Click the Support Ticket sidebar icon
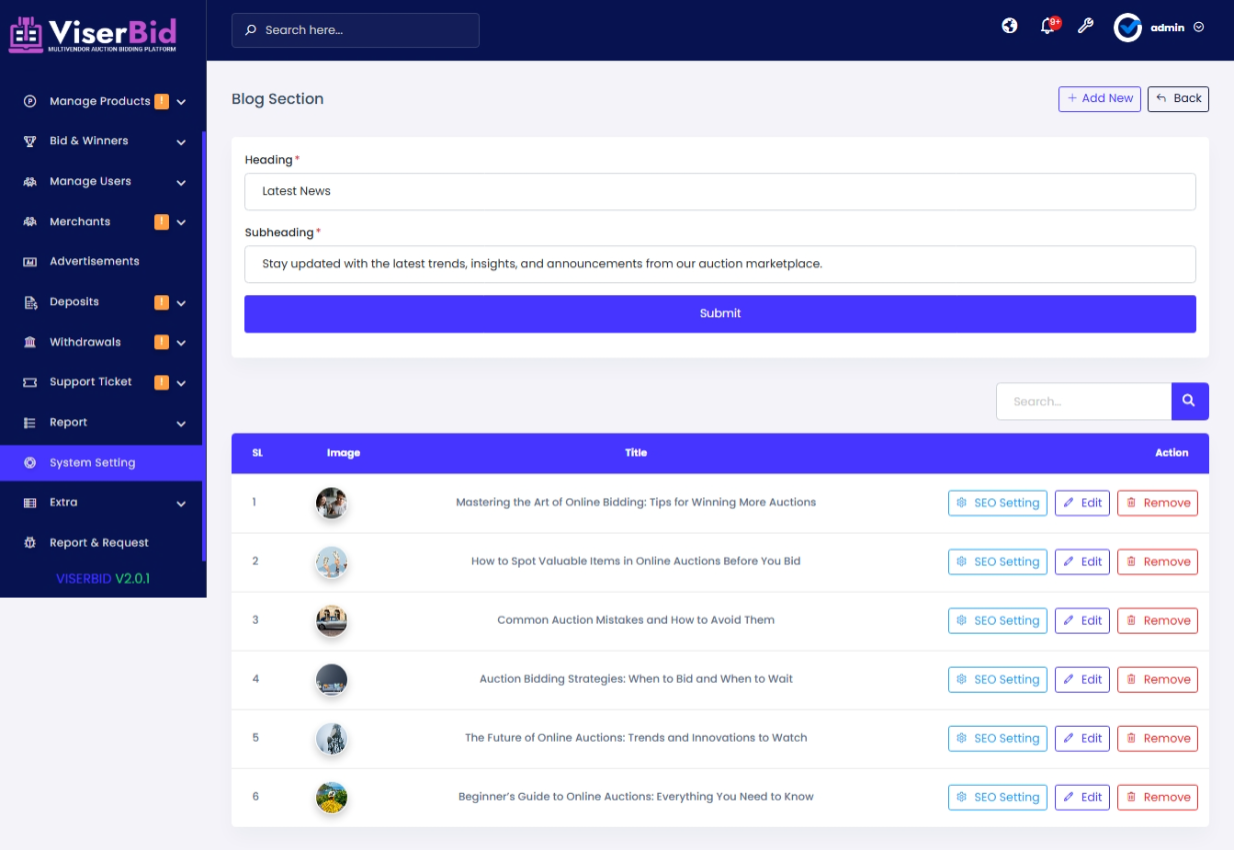The height and width of the screenshot is (850, 1234). pos(30,382)
